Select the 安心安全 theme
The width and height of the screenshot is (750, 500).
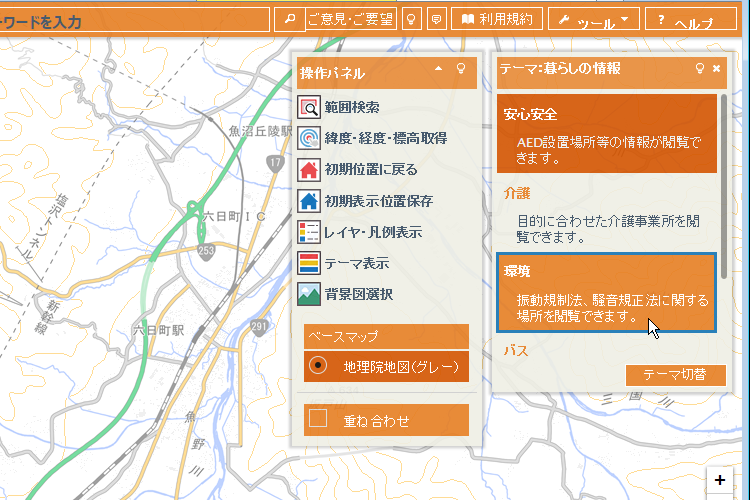tap(607, 133)
